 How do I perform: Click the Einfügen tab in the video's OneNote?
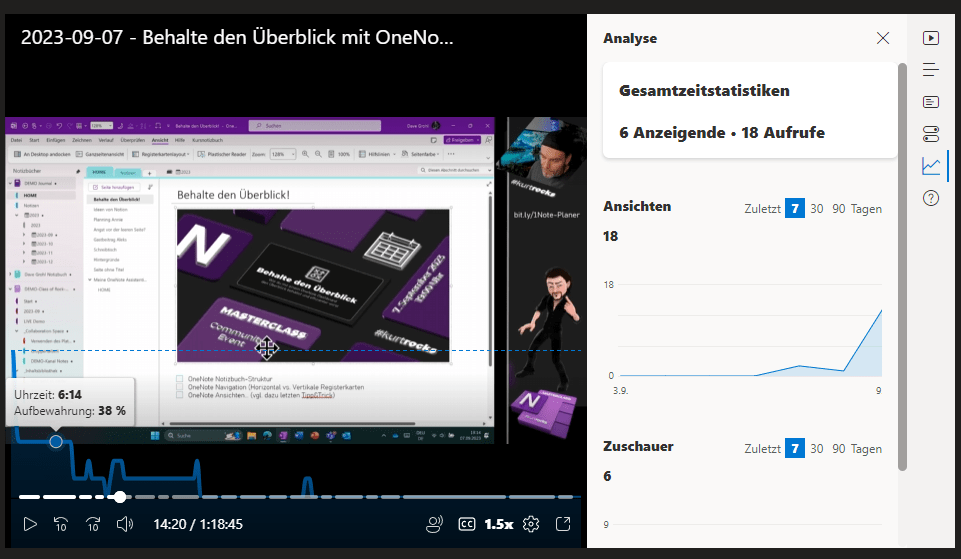pyautogui.click(x=56, y=140)
